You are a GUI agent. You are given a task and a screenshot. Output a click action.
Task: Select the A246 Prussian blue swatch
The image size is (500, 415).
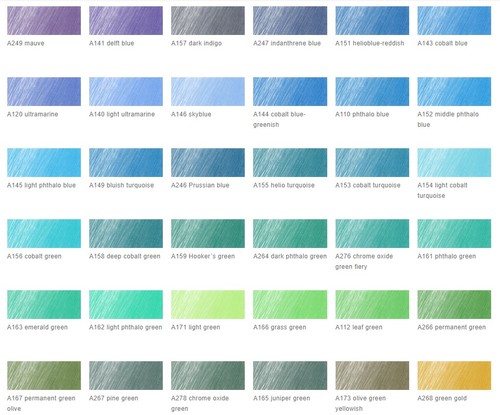coord(208,162)
